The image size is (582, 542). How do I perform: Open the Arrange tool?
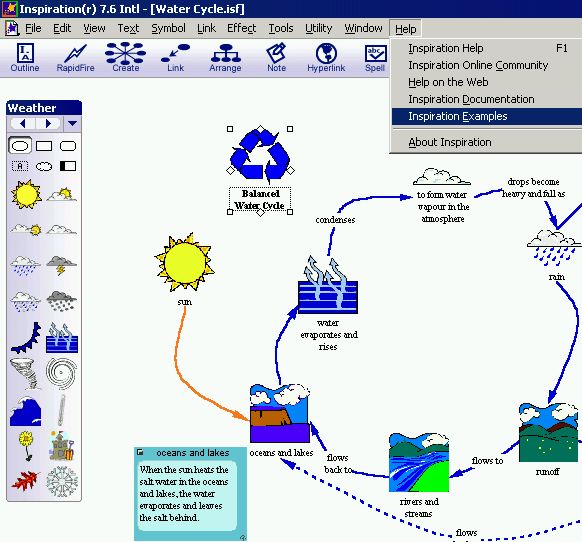[225, 57]
